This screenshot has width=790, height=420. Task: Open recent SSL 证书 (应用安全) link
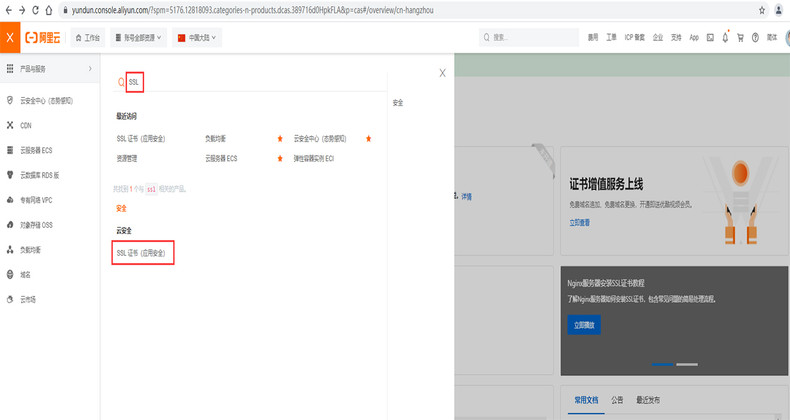pyautogui.click(x=141, y=138)
